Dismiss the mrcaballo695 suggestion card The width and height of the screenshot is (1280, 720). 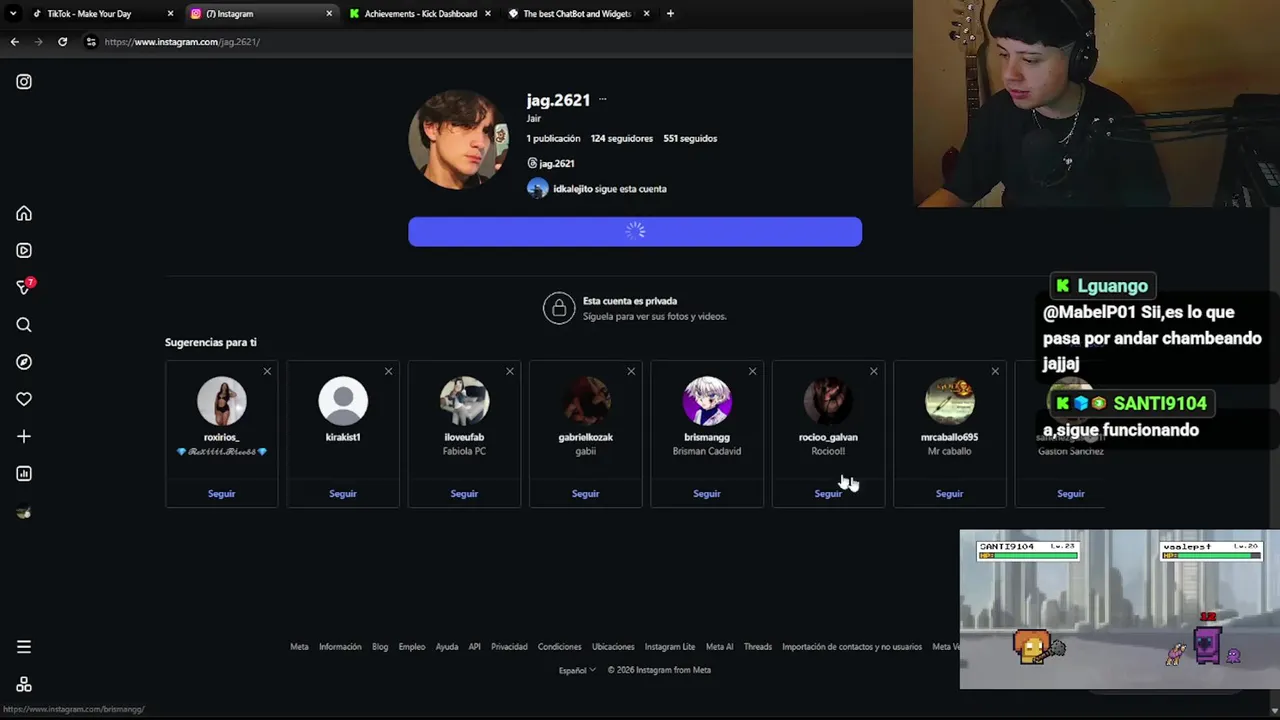tap(995, 371)
